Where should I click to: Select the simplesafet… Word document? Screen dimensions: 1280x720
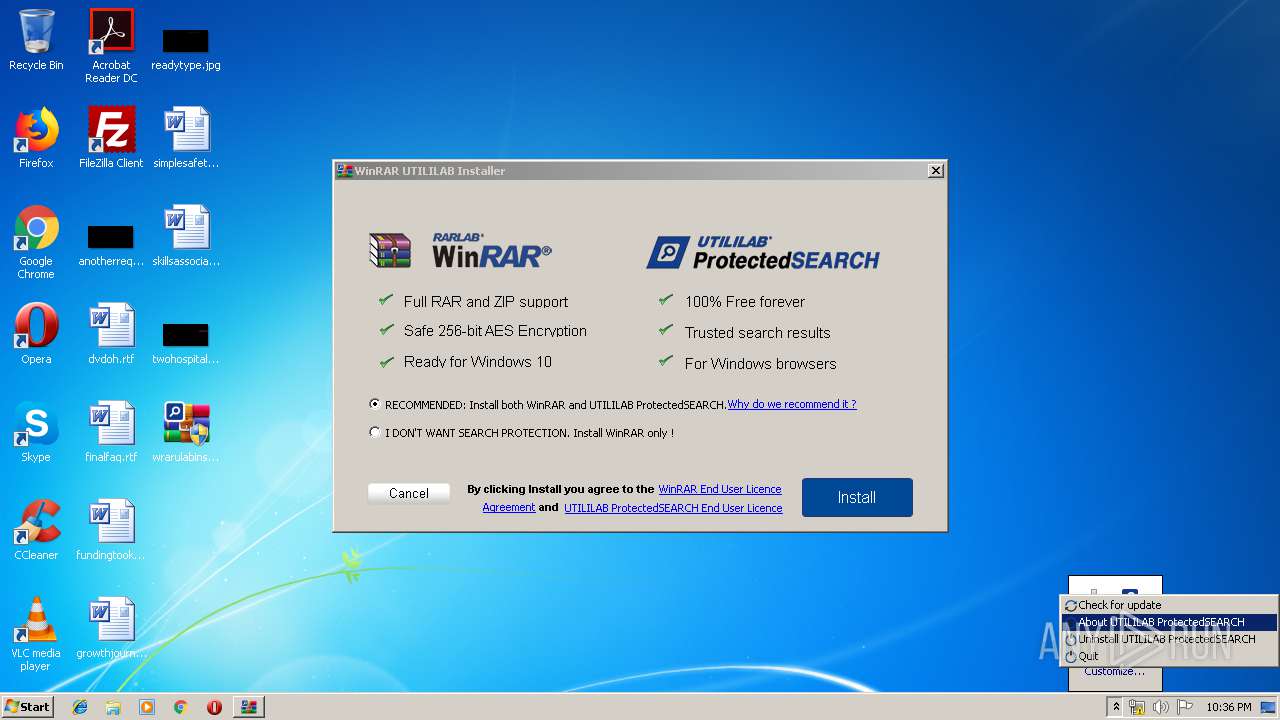pos(186,138)
